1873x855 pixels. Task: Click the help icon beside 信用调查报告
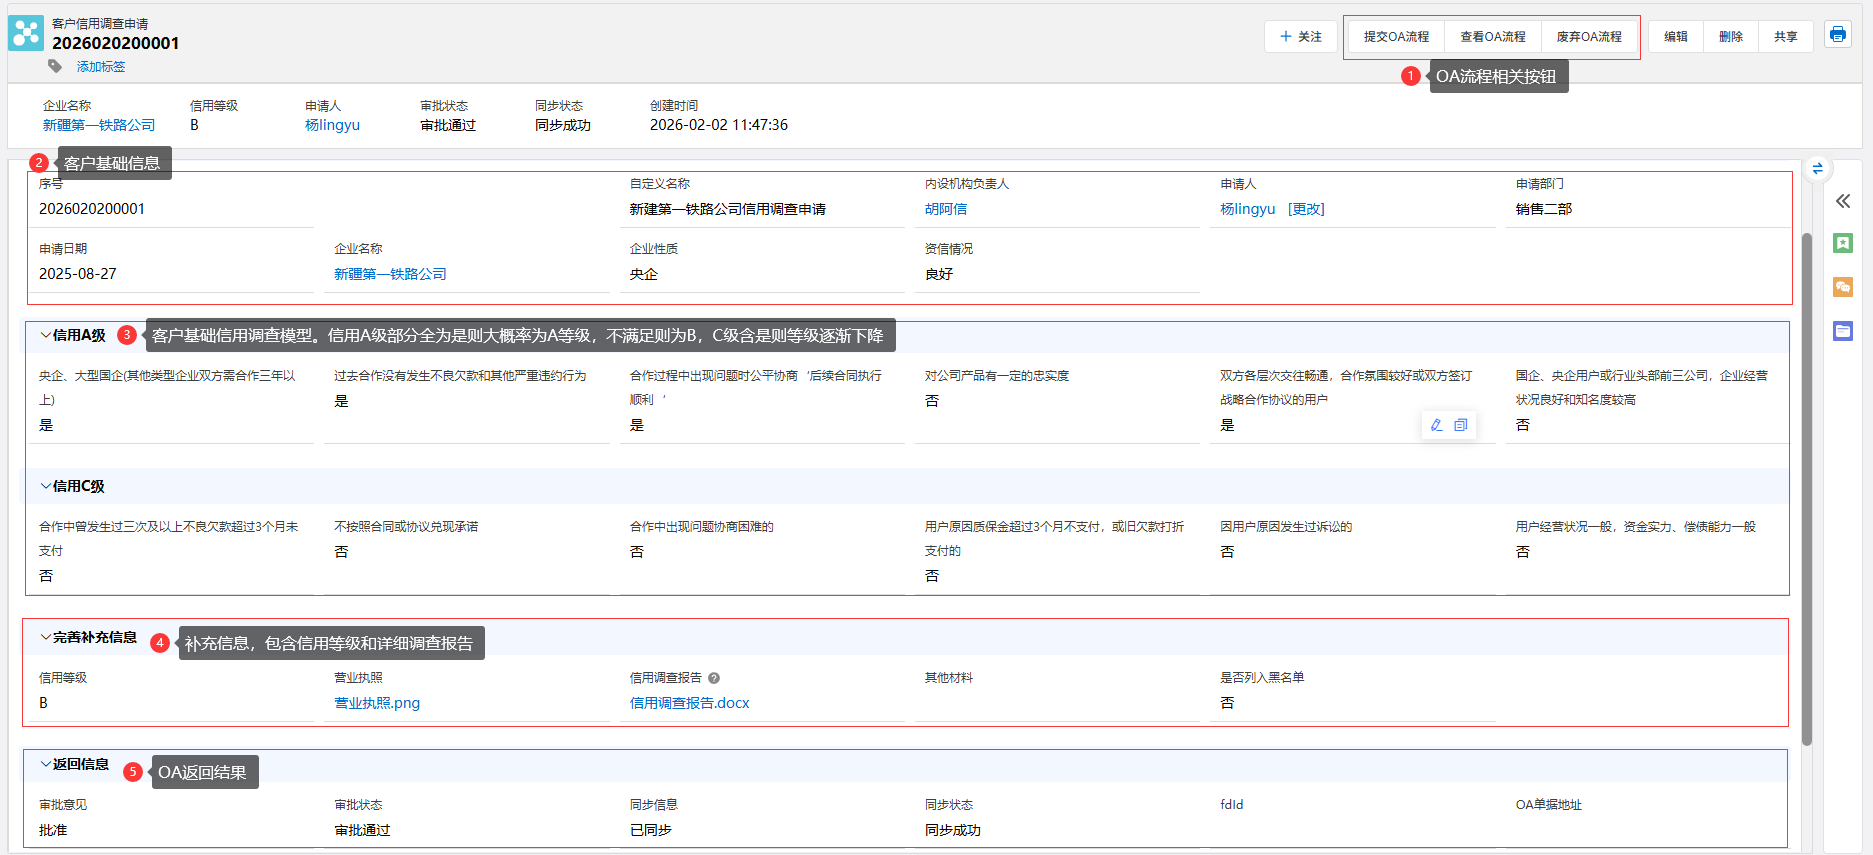(714, 678)
